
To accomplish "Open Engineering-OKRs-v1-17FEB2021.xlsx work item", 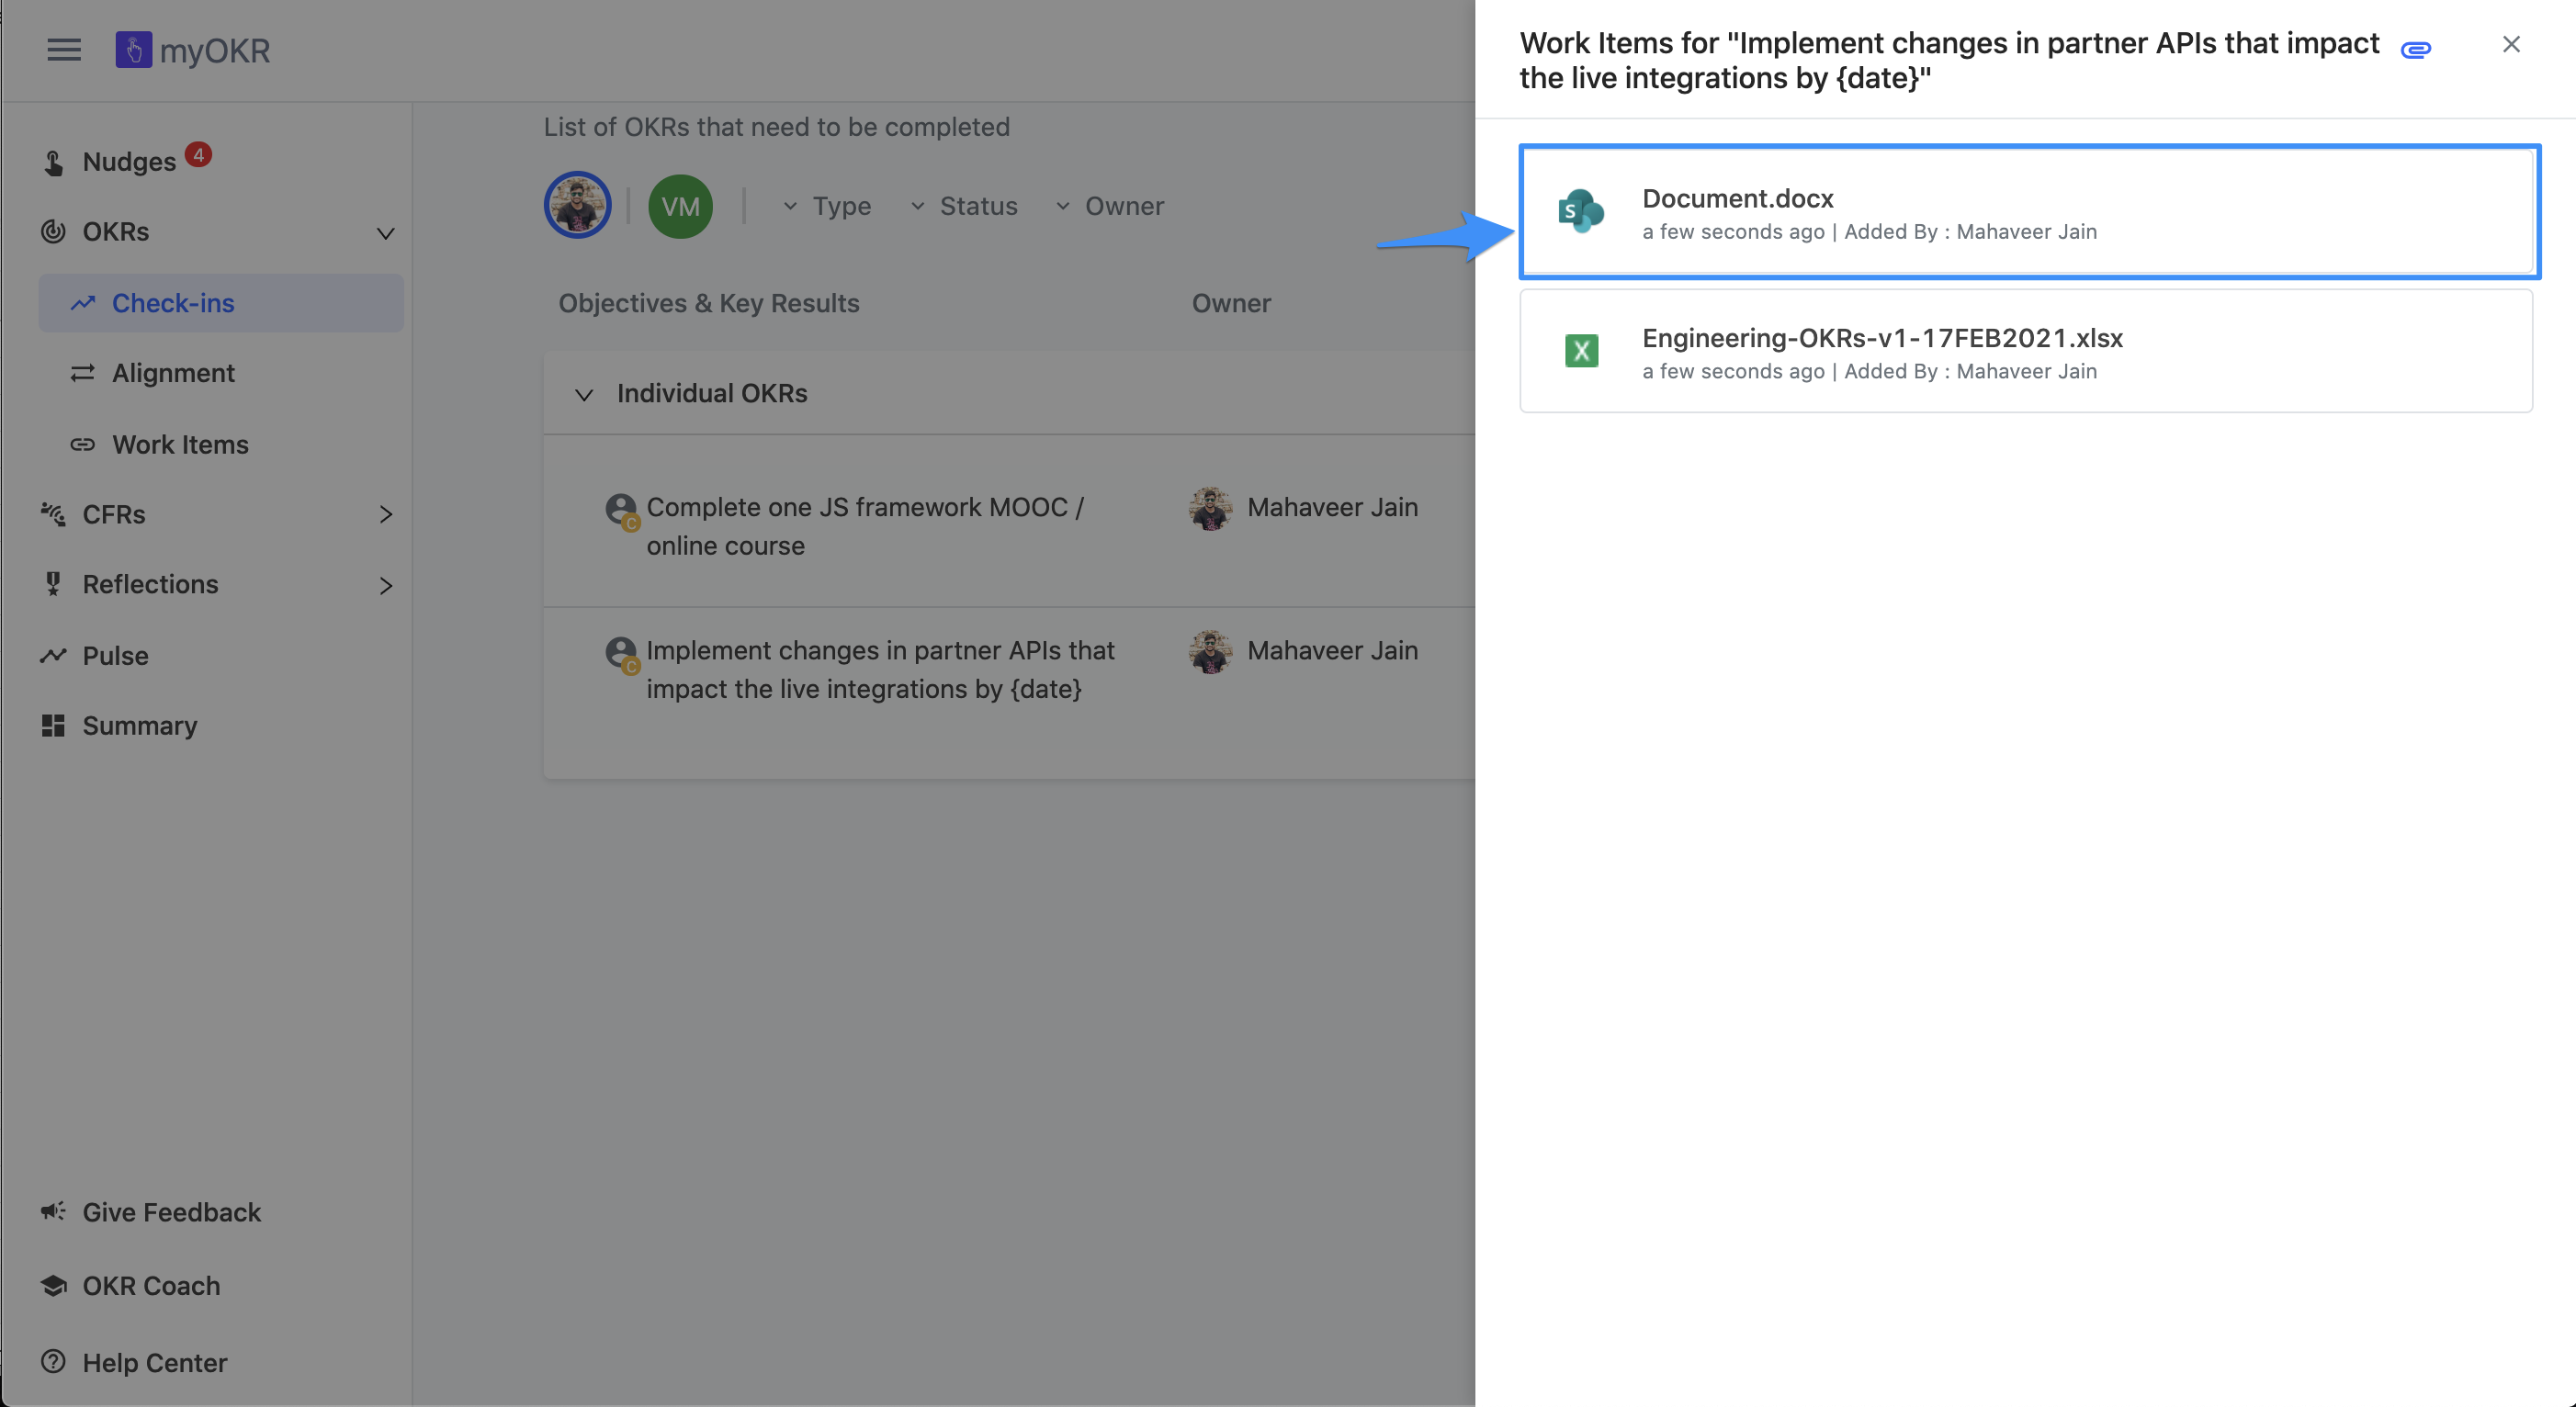I will tap(1881, 339).
